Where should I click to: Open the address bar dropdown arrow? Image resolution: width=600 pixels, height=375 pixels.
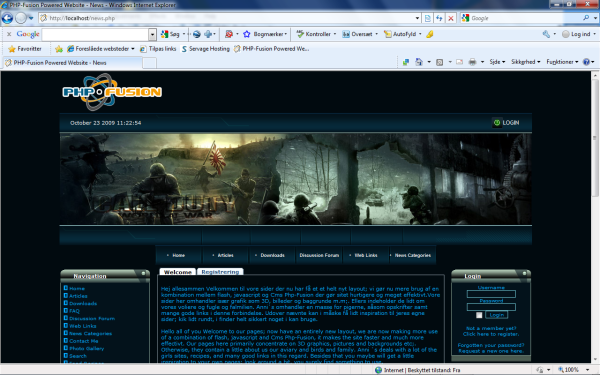417,18
